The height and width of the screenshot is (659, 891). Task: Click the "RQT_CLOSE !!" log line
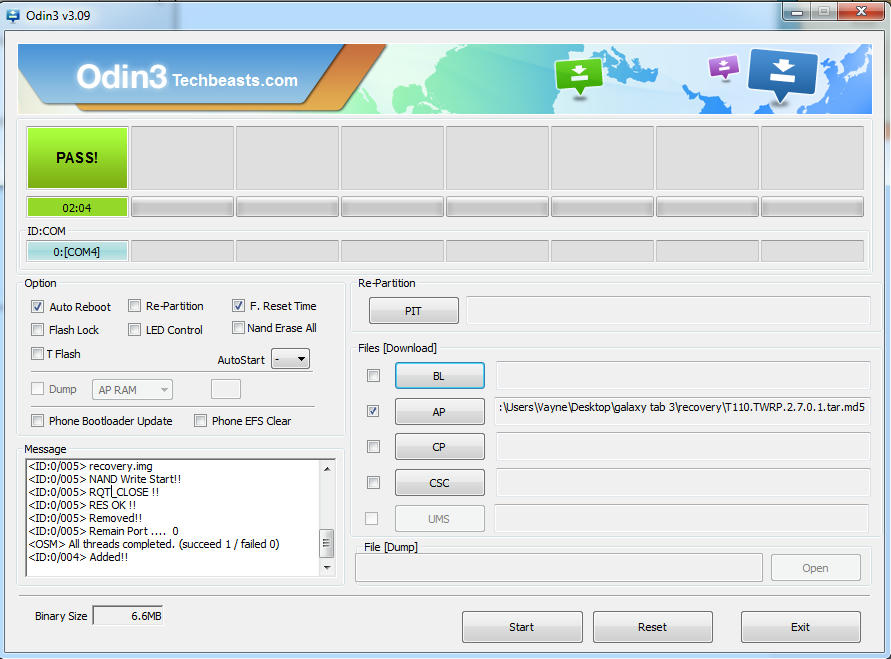click(x=94, y=492)
